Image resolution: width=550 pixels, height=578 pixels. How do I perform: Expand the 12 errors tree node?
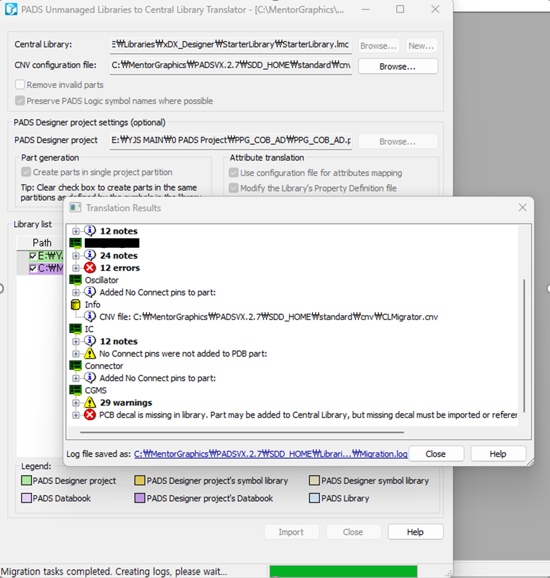pyautogui.click(x=76, y=268)
